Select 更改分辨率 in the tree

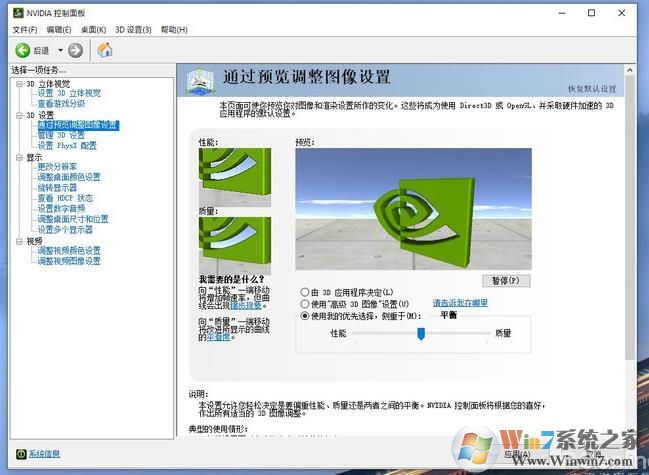point(57,167)
